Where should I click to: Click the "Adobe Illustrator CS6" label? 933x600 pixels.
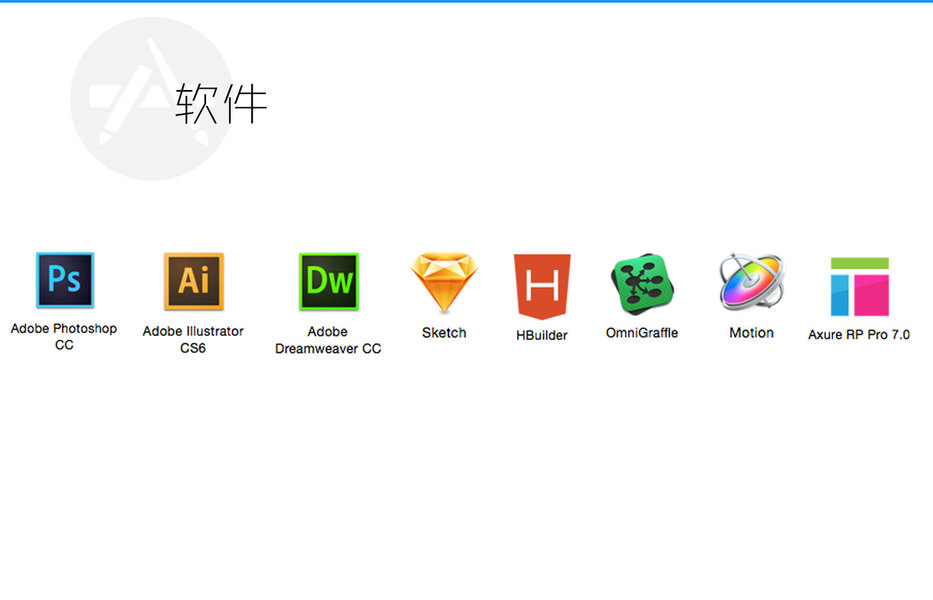point(193,339)
